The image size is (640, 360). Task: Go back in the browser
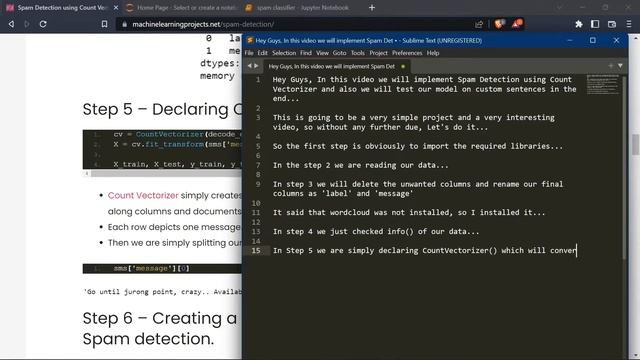pyautogui.click(x=11, y=24)
